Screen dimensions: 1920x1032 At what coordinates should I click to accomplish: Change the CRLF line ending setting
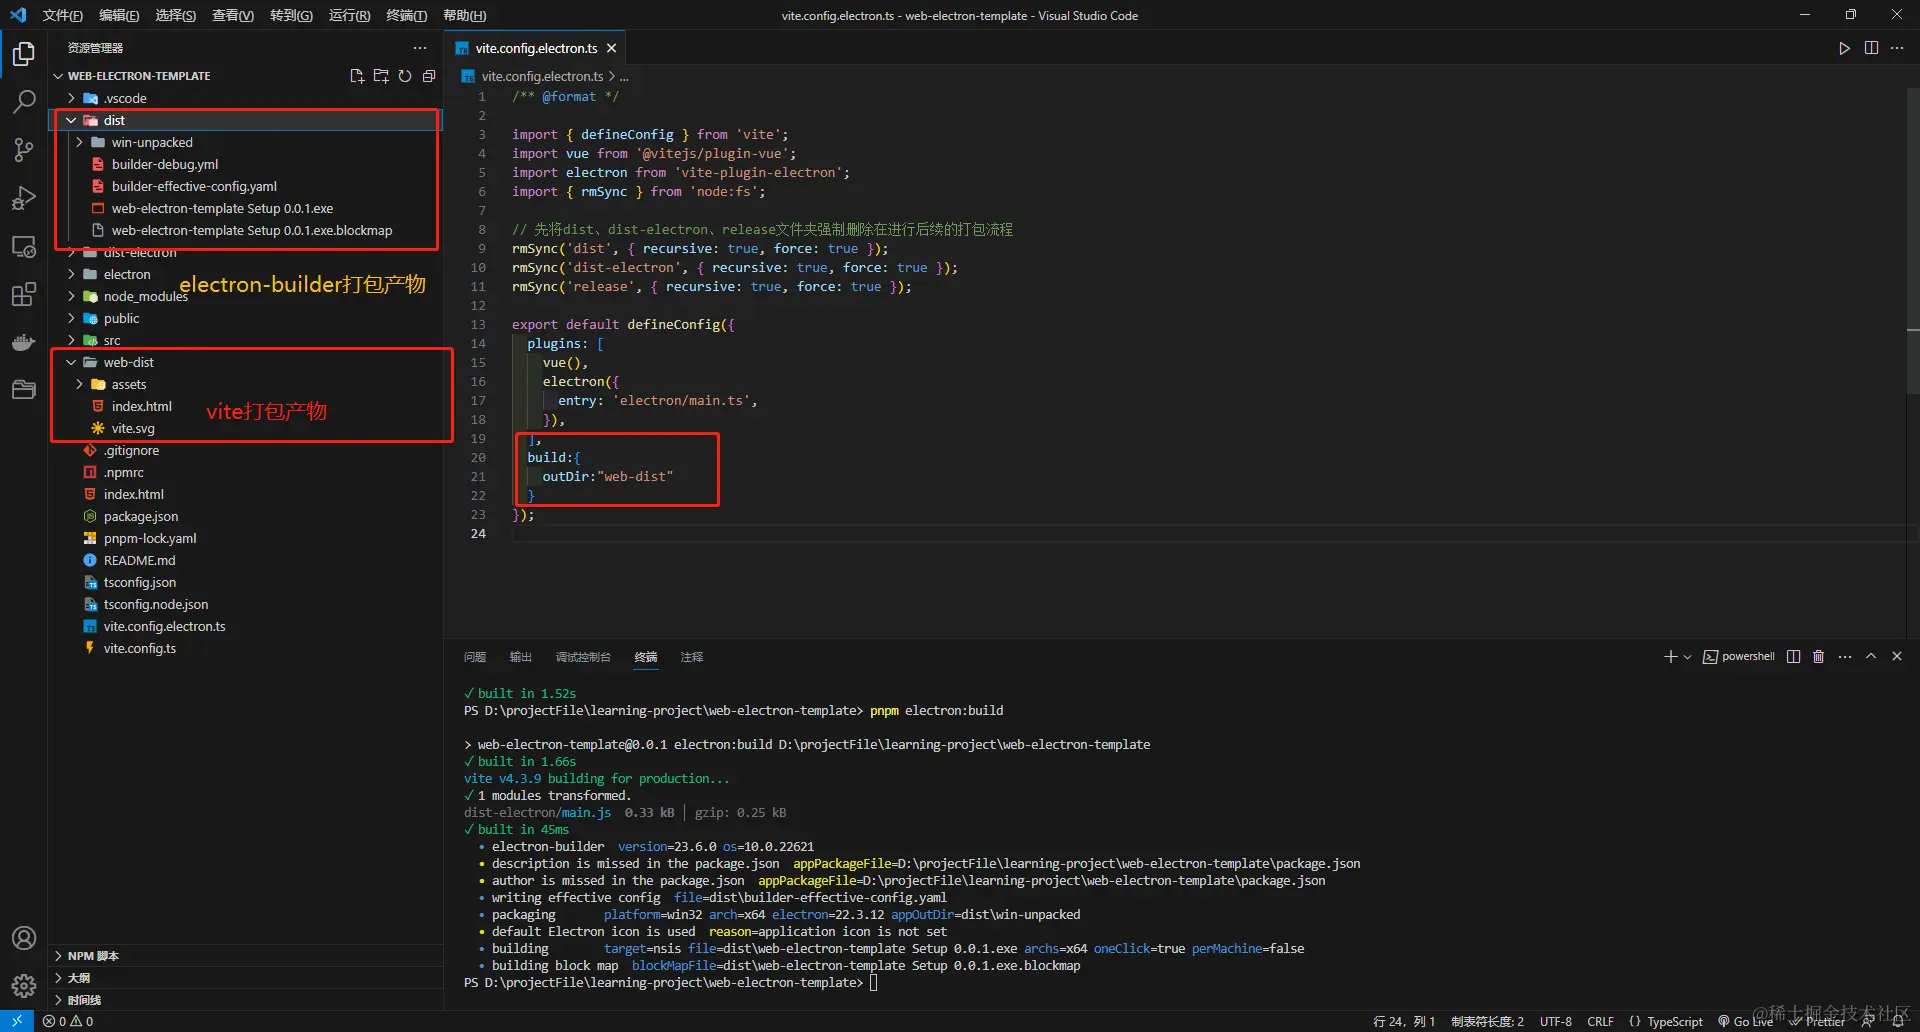pos(1600,1021)
